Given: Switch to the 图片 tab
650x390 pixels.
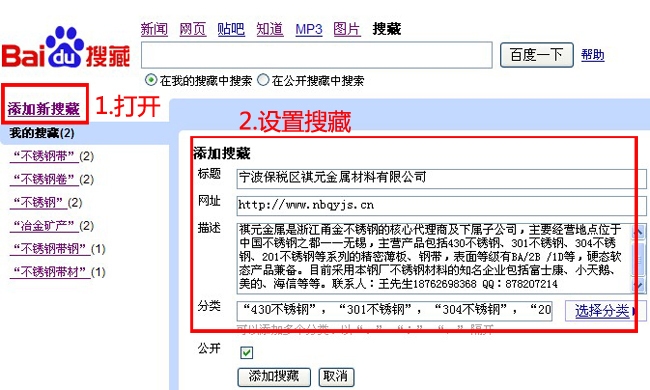Looking at the screenshot, I should pyautogui.click(x=347, y=29).
